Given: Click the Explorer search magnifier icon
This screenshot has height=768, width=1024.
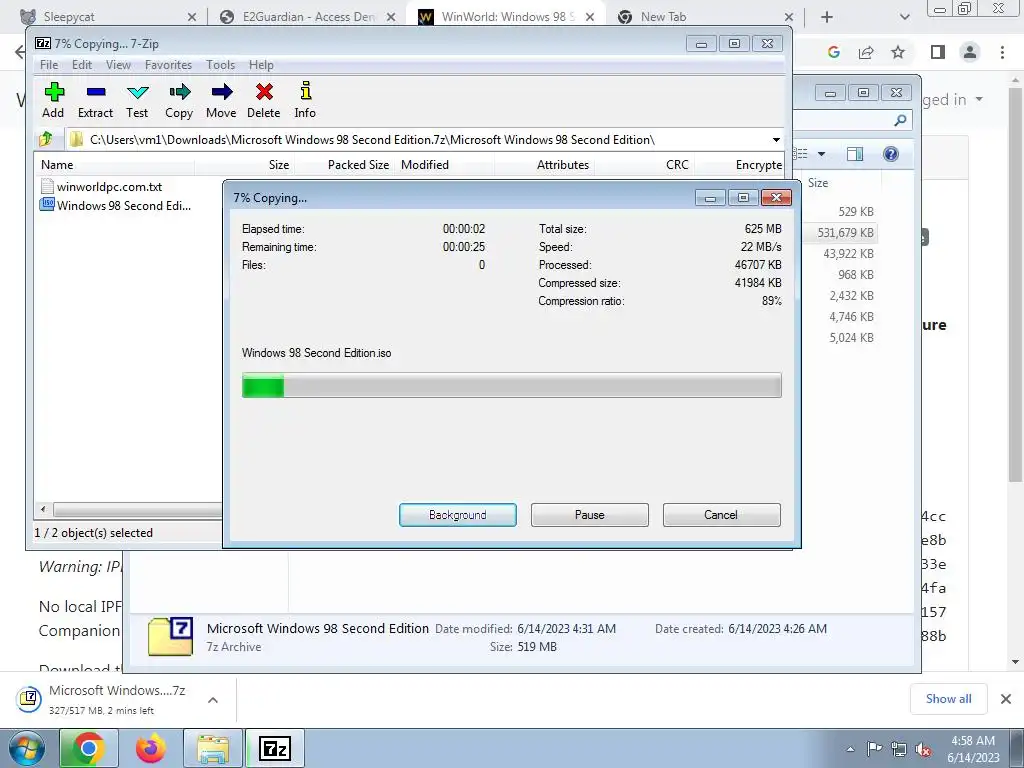Looking at the screenshot, I should click(x=900, y=120).
